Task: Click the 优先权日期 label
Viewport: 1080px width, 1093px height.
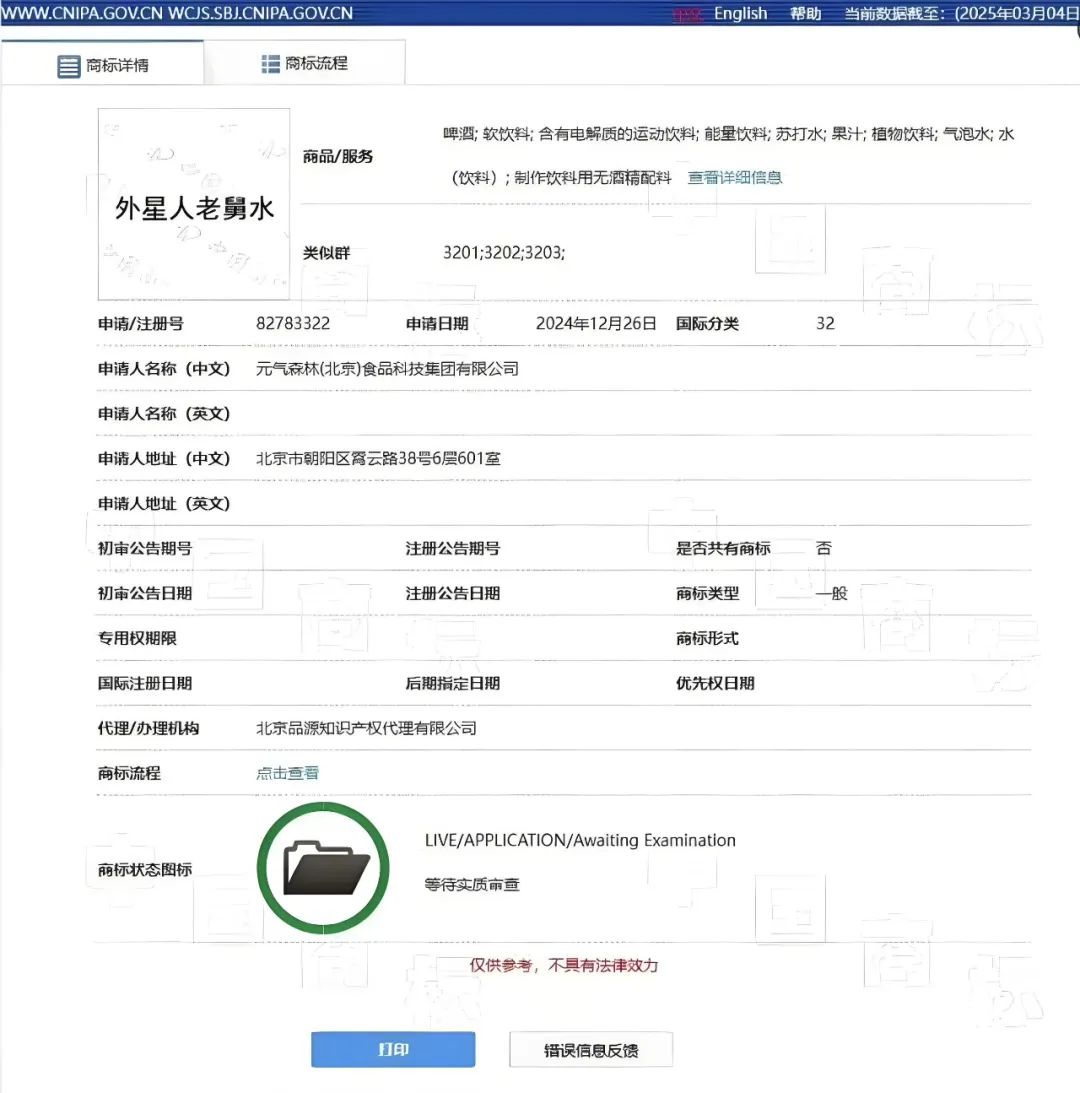Action: pos(715,683)
